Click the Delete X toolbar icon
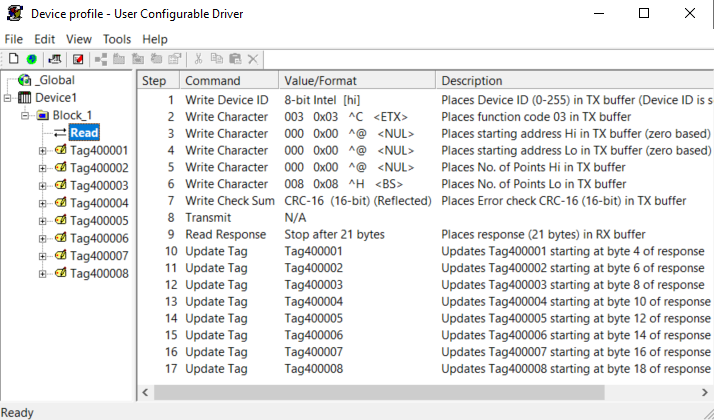Screen dimensions: 714x420 [x=253, y=59]
